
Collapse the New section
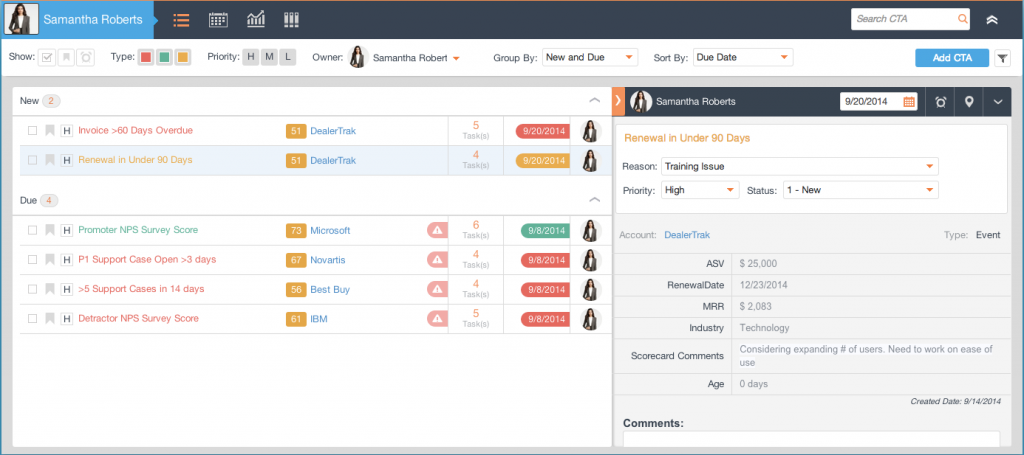(595, 101)
